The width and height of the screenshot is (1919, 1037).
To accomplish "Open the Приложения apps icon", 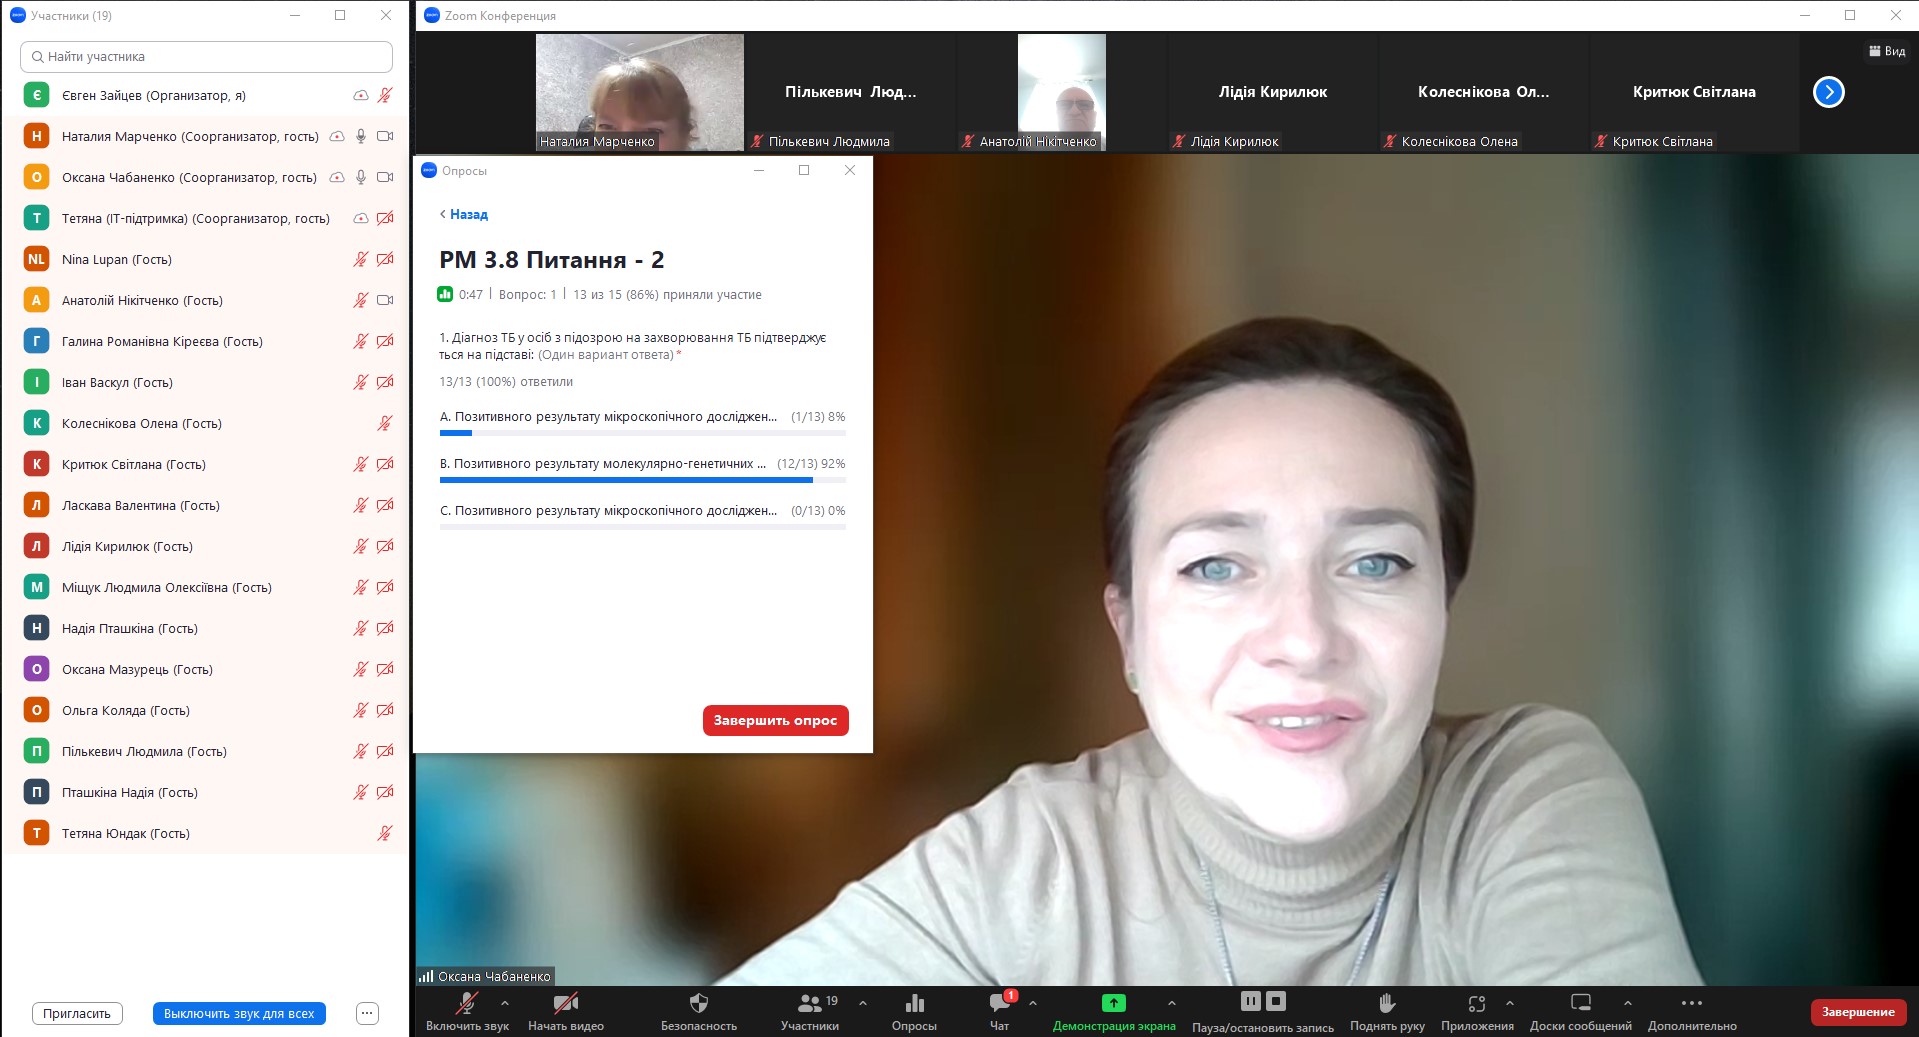I will click(x=1476, y=1003).
